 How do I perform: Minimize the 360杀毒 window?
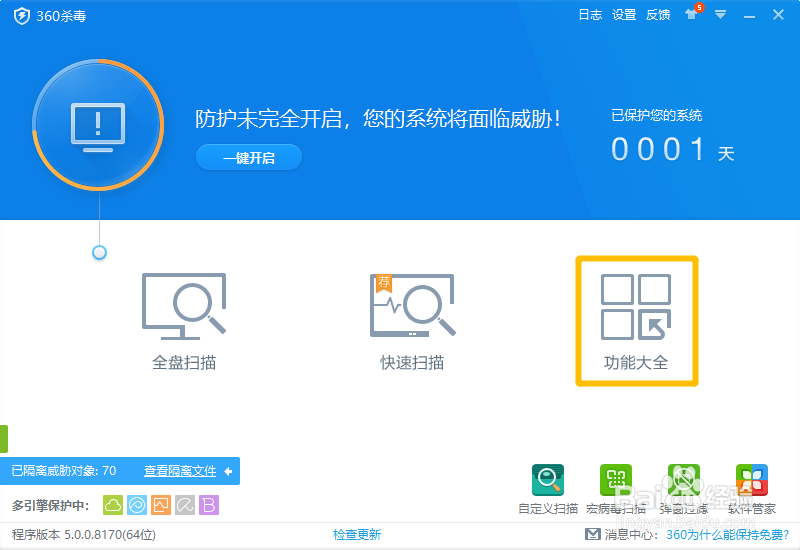tap(749, 16)
